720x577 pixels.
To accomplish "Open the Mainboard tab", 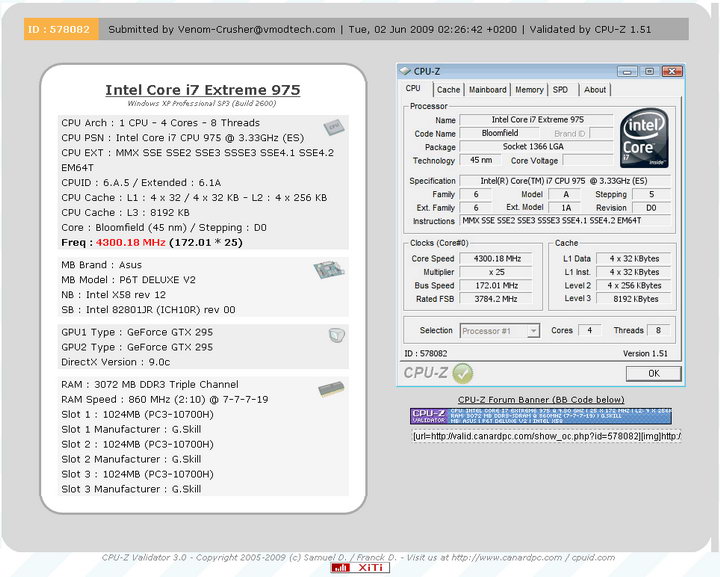I will (x=488, y=90).
